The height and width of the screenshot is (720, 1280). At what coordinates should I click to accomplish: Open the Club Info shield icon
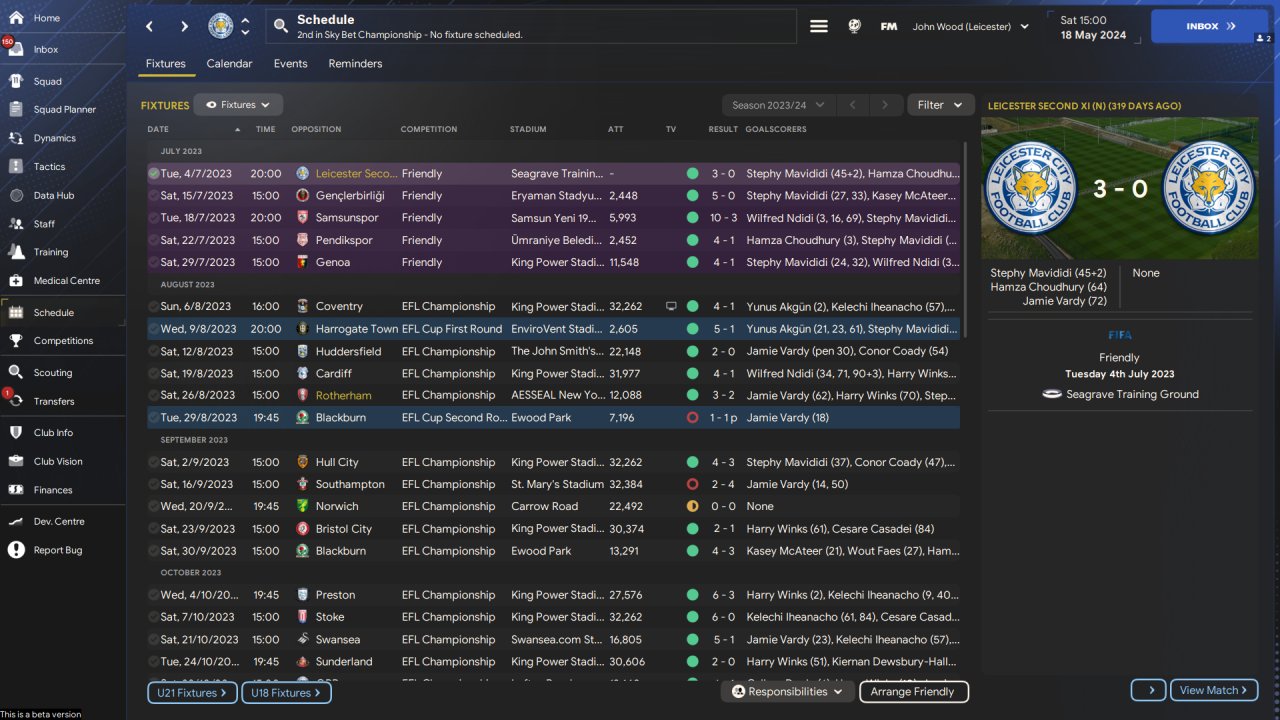click(x=16, y=432)
